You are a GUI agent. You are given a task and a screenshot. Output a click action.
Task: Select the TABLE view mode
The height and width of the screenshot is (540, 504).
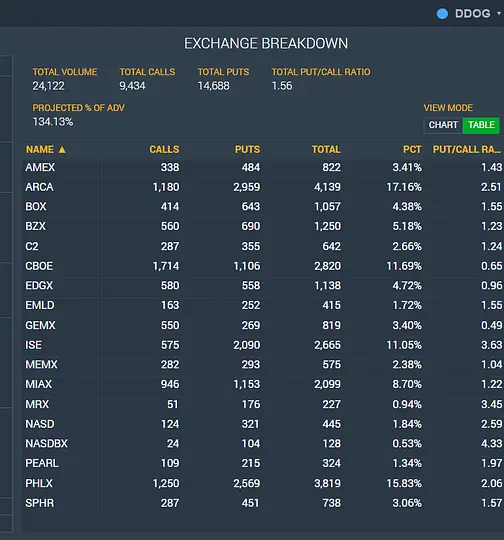click(481, 125)
